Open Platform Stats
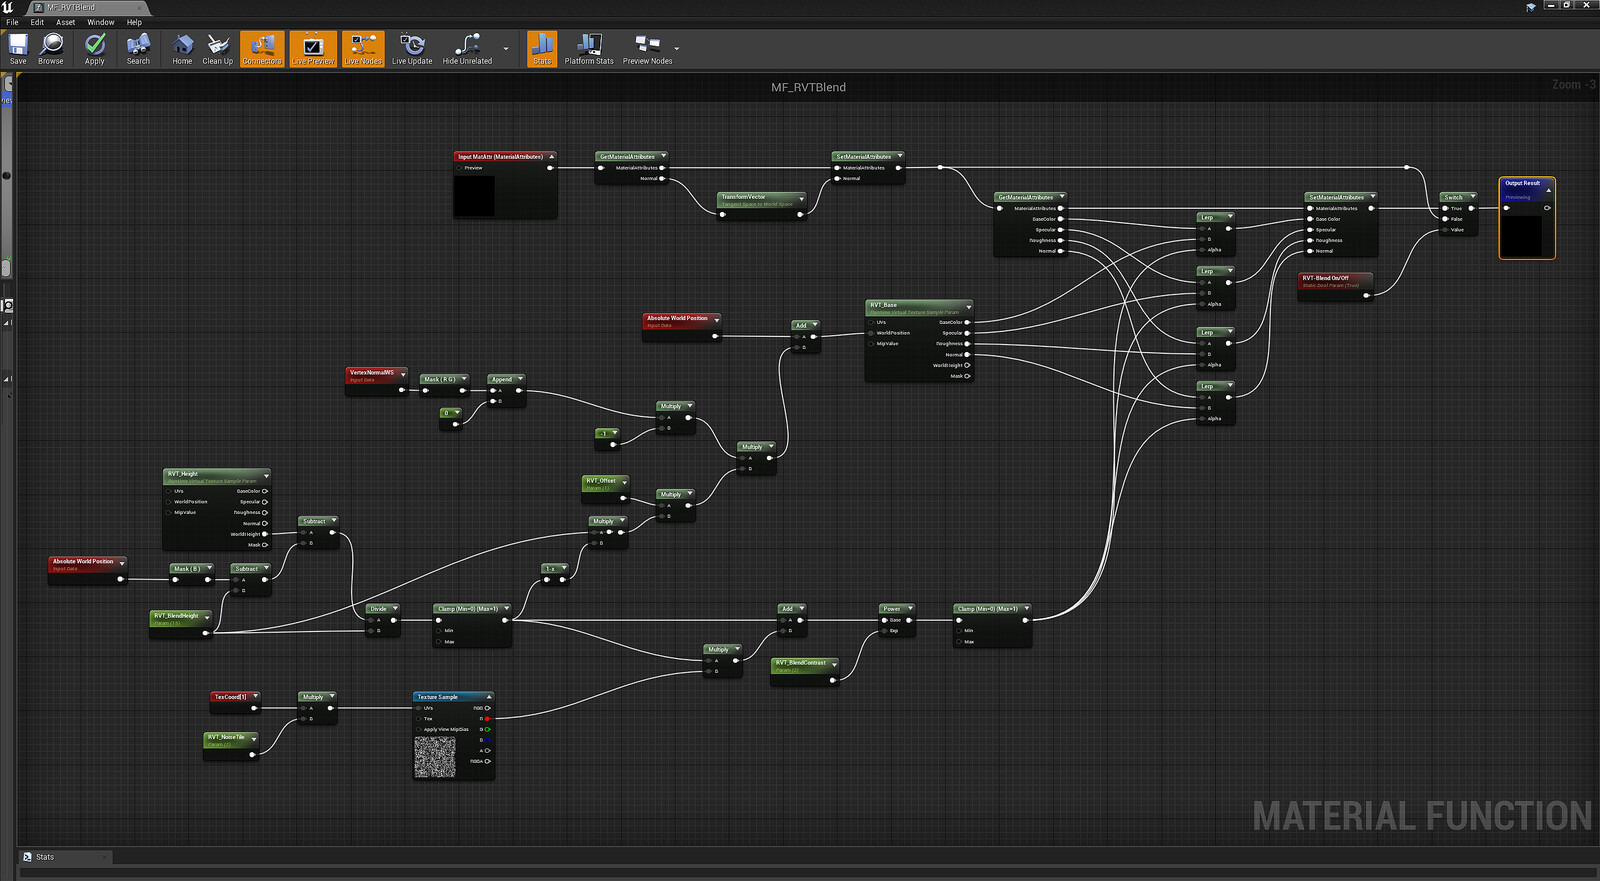 pyautogui.click(x=589, y=48)
